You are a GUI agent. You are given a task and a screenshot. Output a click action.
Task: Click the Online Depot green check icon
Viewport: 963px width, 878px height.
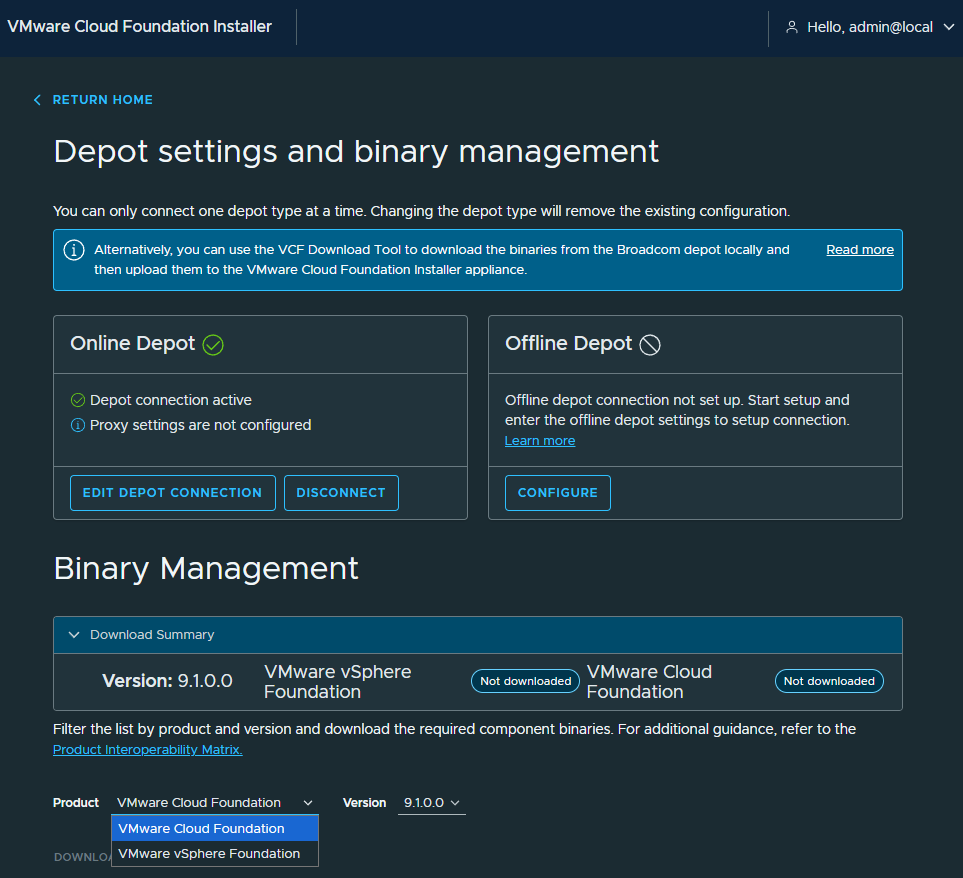213,344
